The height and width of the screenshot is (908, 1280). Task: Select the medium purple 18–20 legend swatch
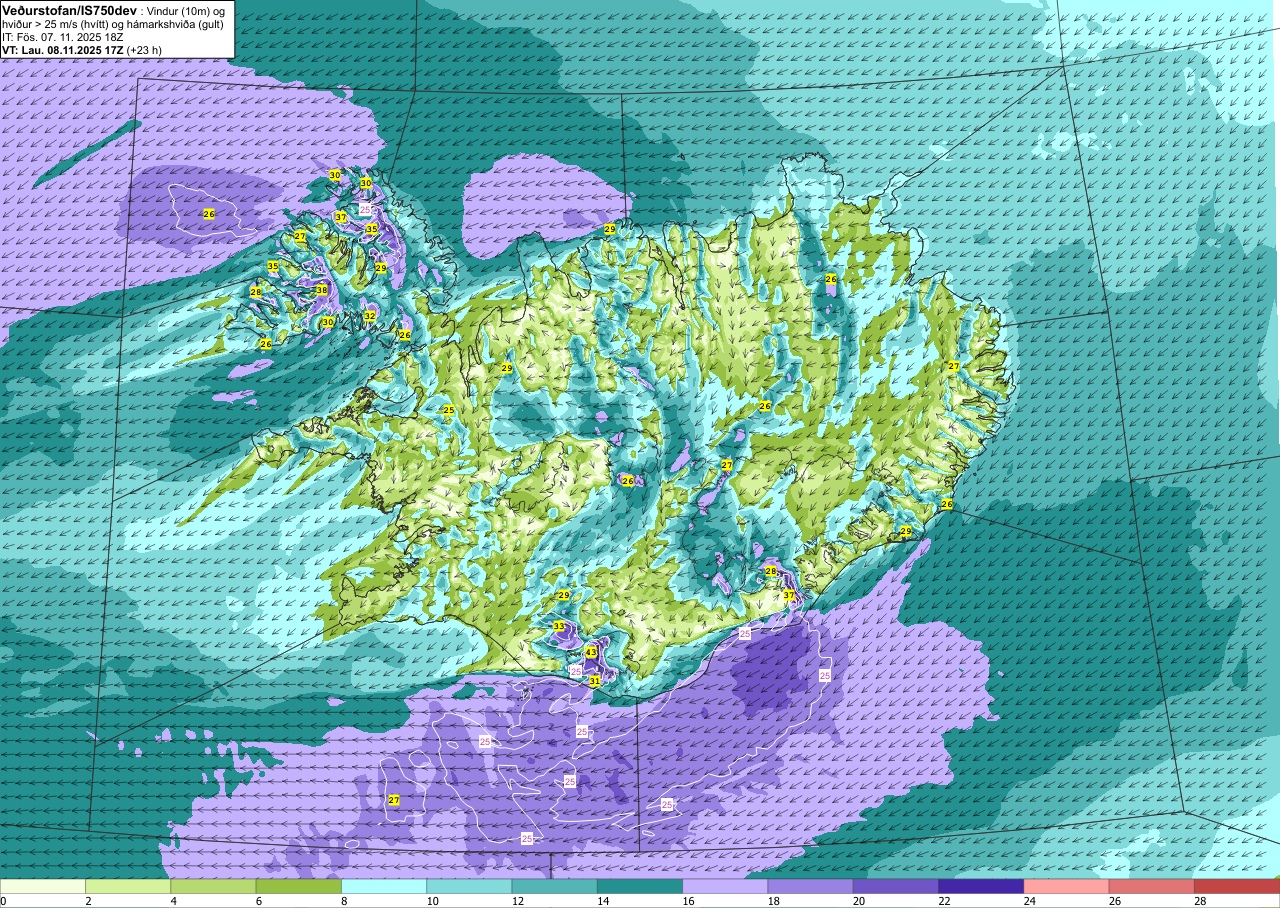pos(810,886)
